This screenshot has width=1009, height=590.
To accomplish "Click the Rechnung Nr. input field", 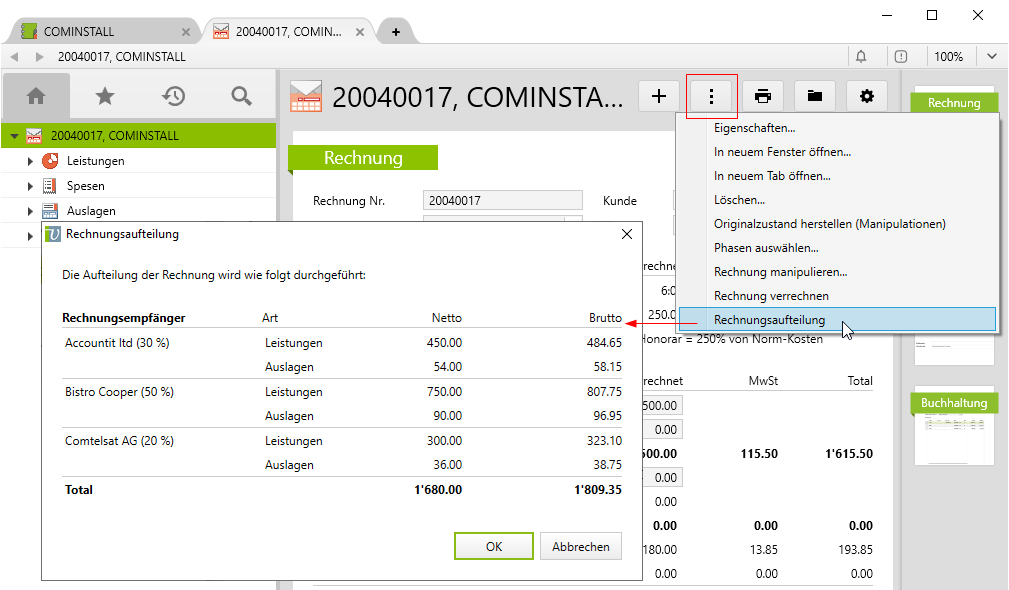I will [502, 201].
